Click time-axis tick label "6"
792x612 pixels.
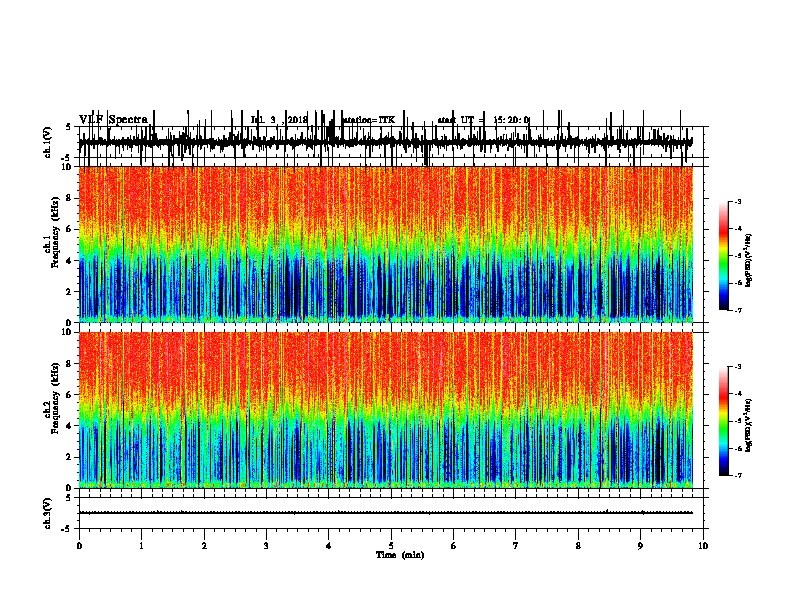(x=454, y=546)
